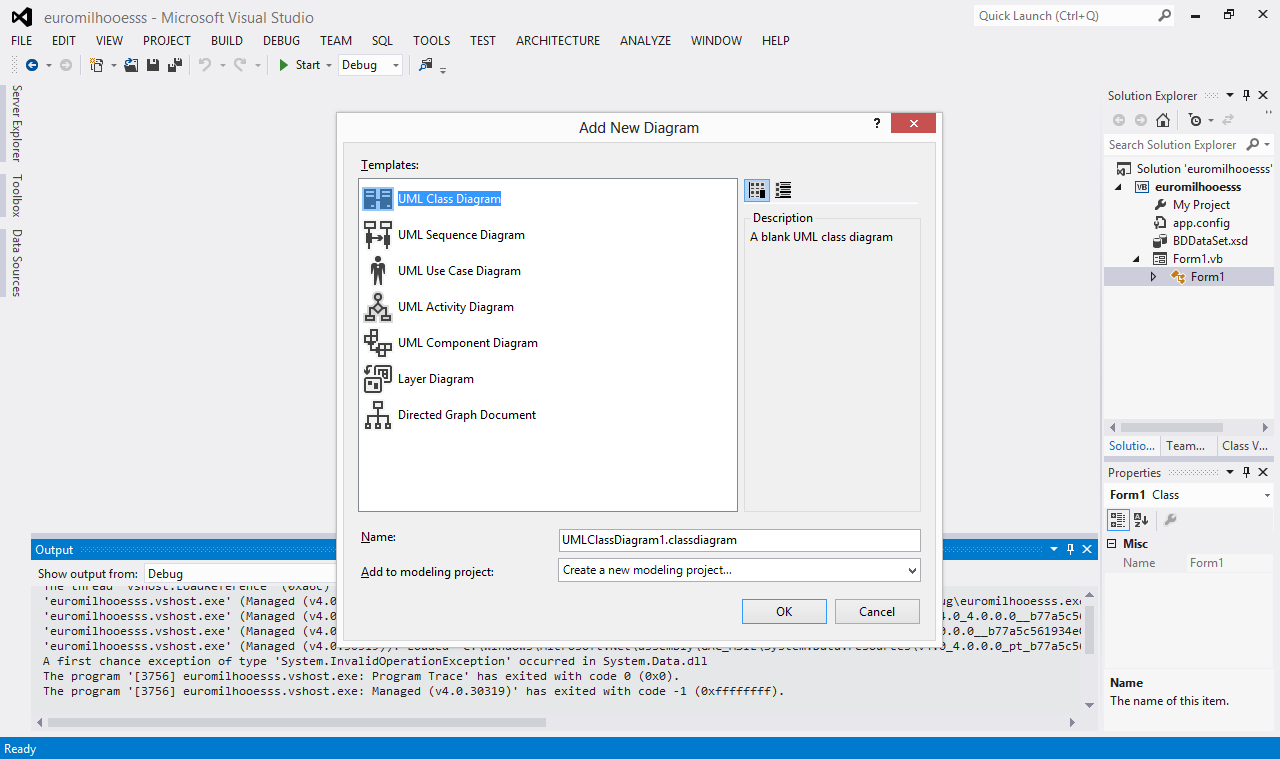Image resolution: width=1280 pixels, height=759 pixels.
Task: Select the UML Sequence Diagram template
Action: [461, 235]
